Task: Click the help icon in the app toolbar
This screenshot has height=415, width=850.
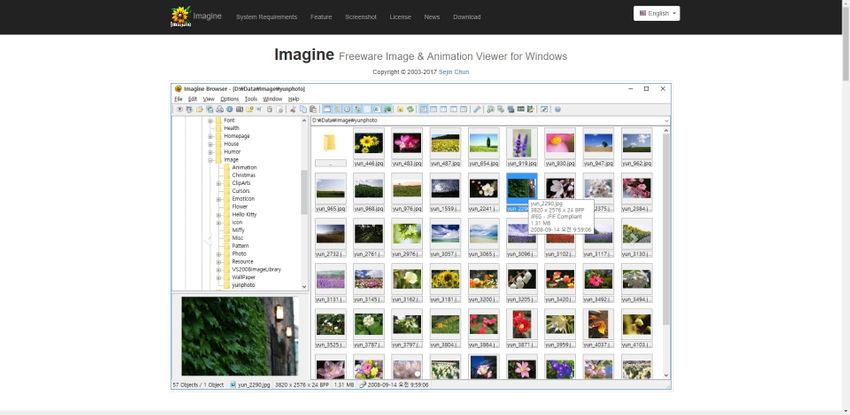Action: coord(557,109)
